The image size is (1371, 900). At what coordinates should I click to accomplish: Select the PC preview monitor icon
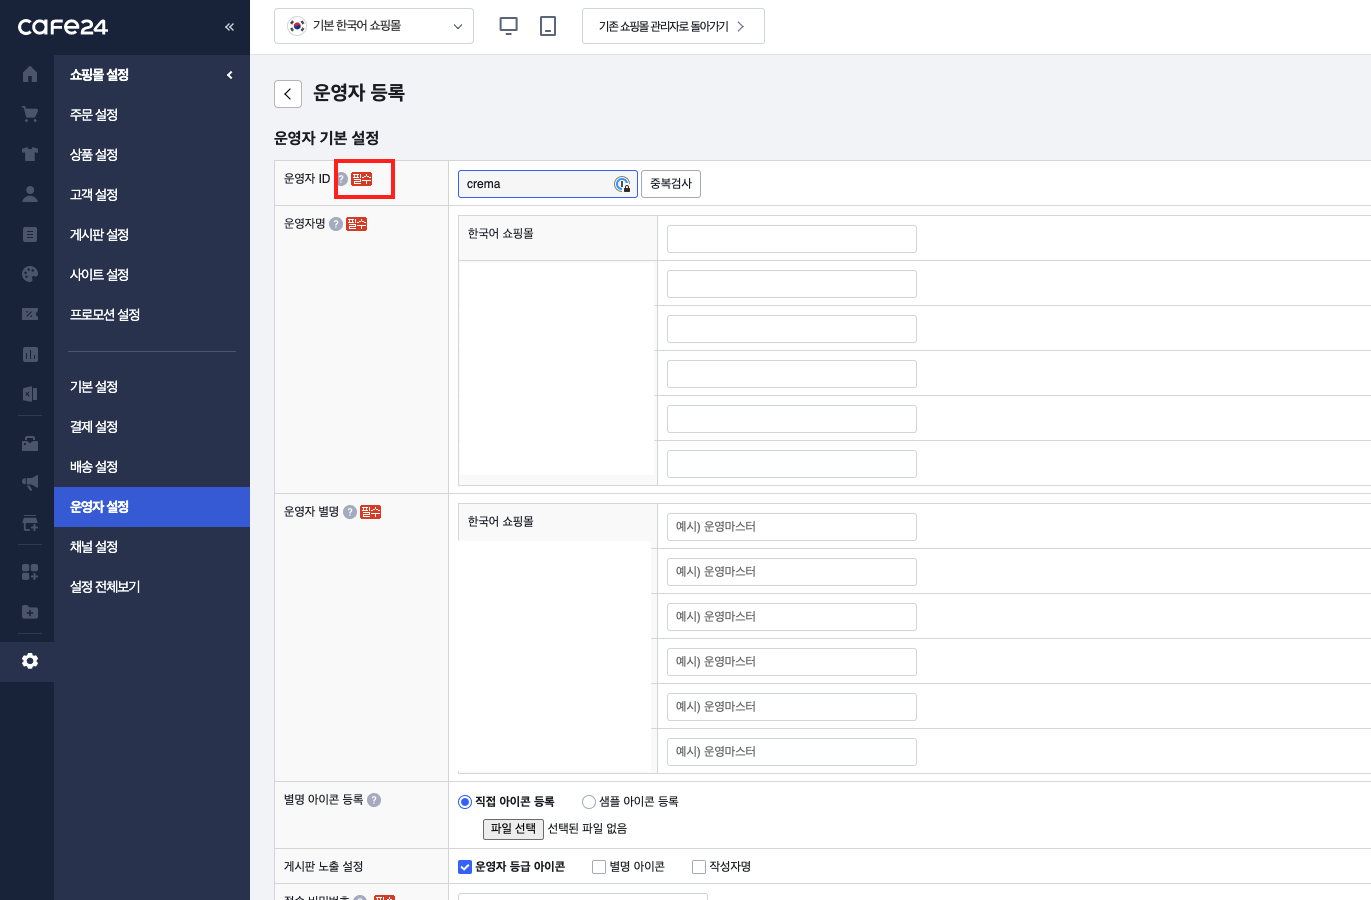[508, 25]
